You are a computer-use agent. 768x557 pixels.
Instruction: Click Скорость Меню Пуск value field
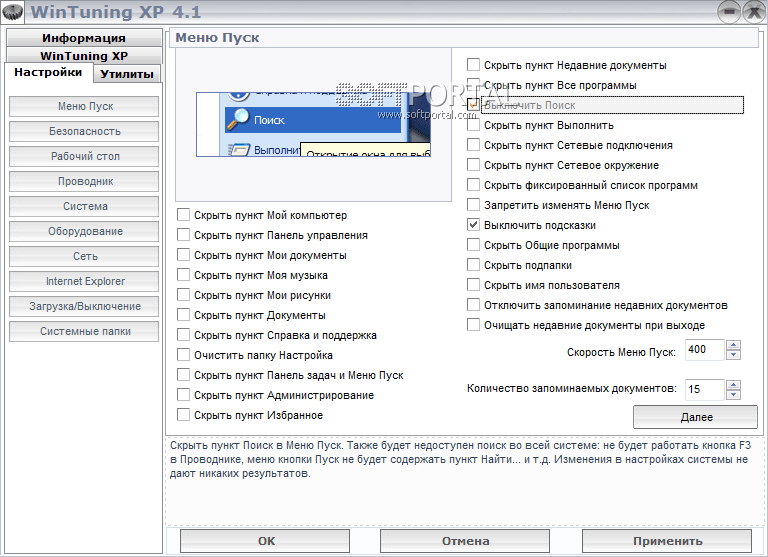(705, 350)
